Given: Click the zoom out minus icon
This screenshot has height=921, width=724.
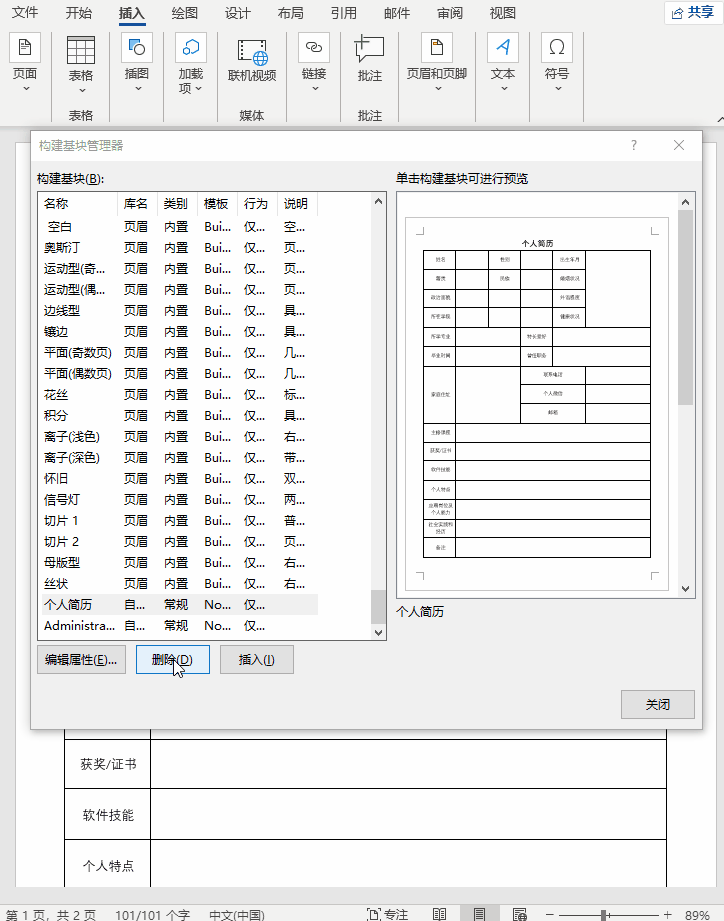Looking at the screenshot, I should (x=550, y=915).
